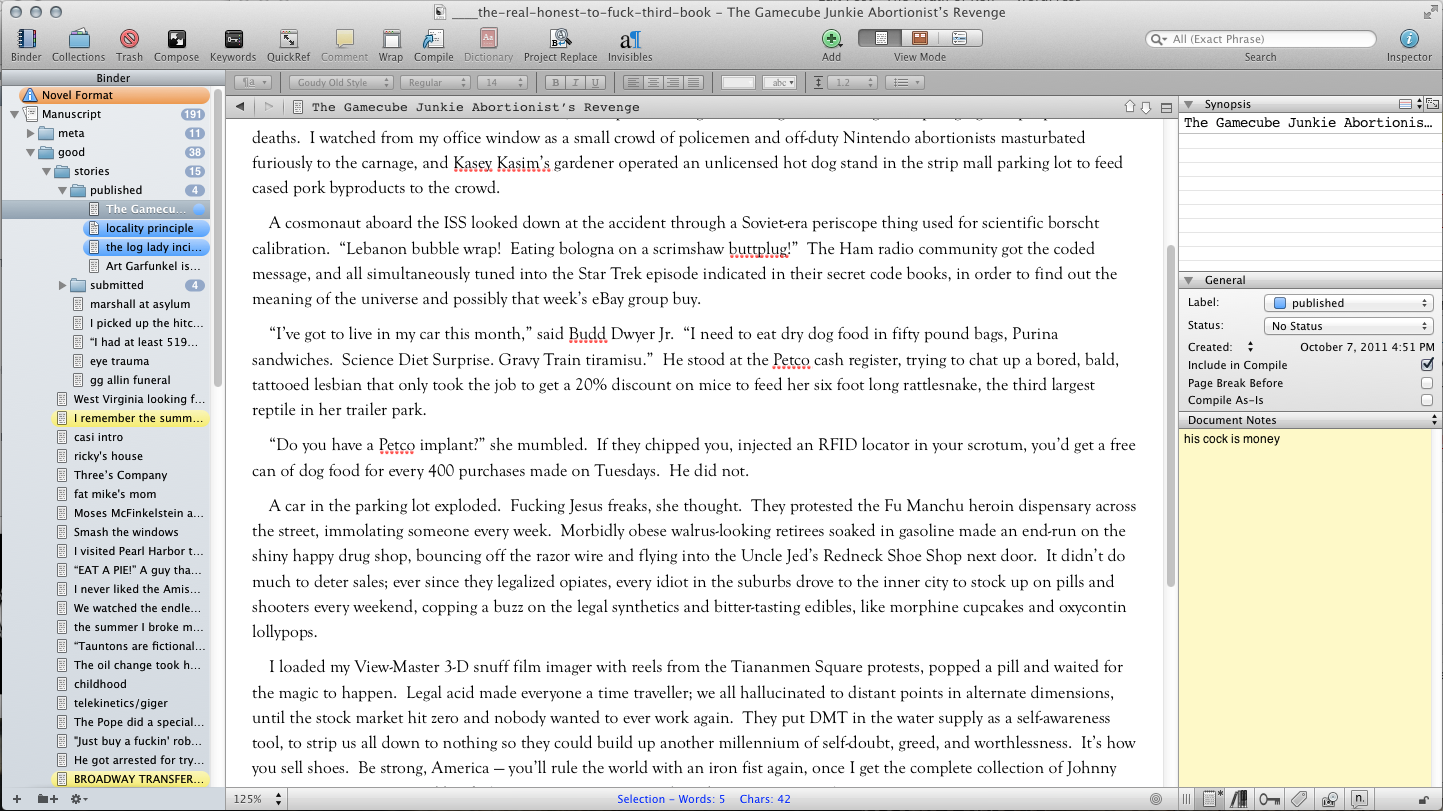Screen dimensions: 1443x811
Task: Open the Collections toolbar icon
Action: tap(78, 40)
